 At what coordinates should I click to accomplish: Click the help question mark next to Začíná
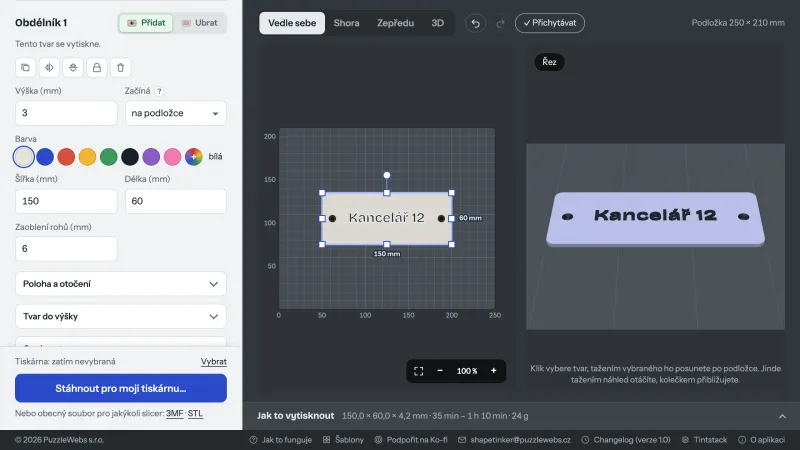159,91
